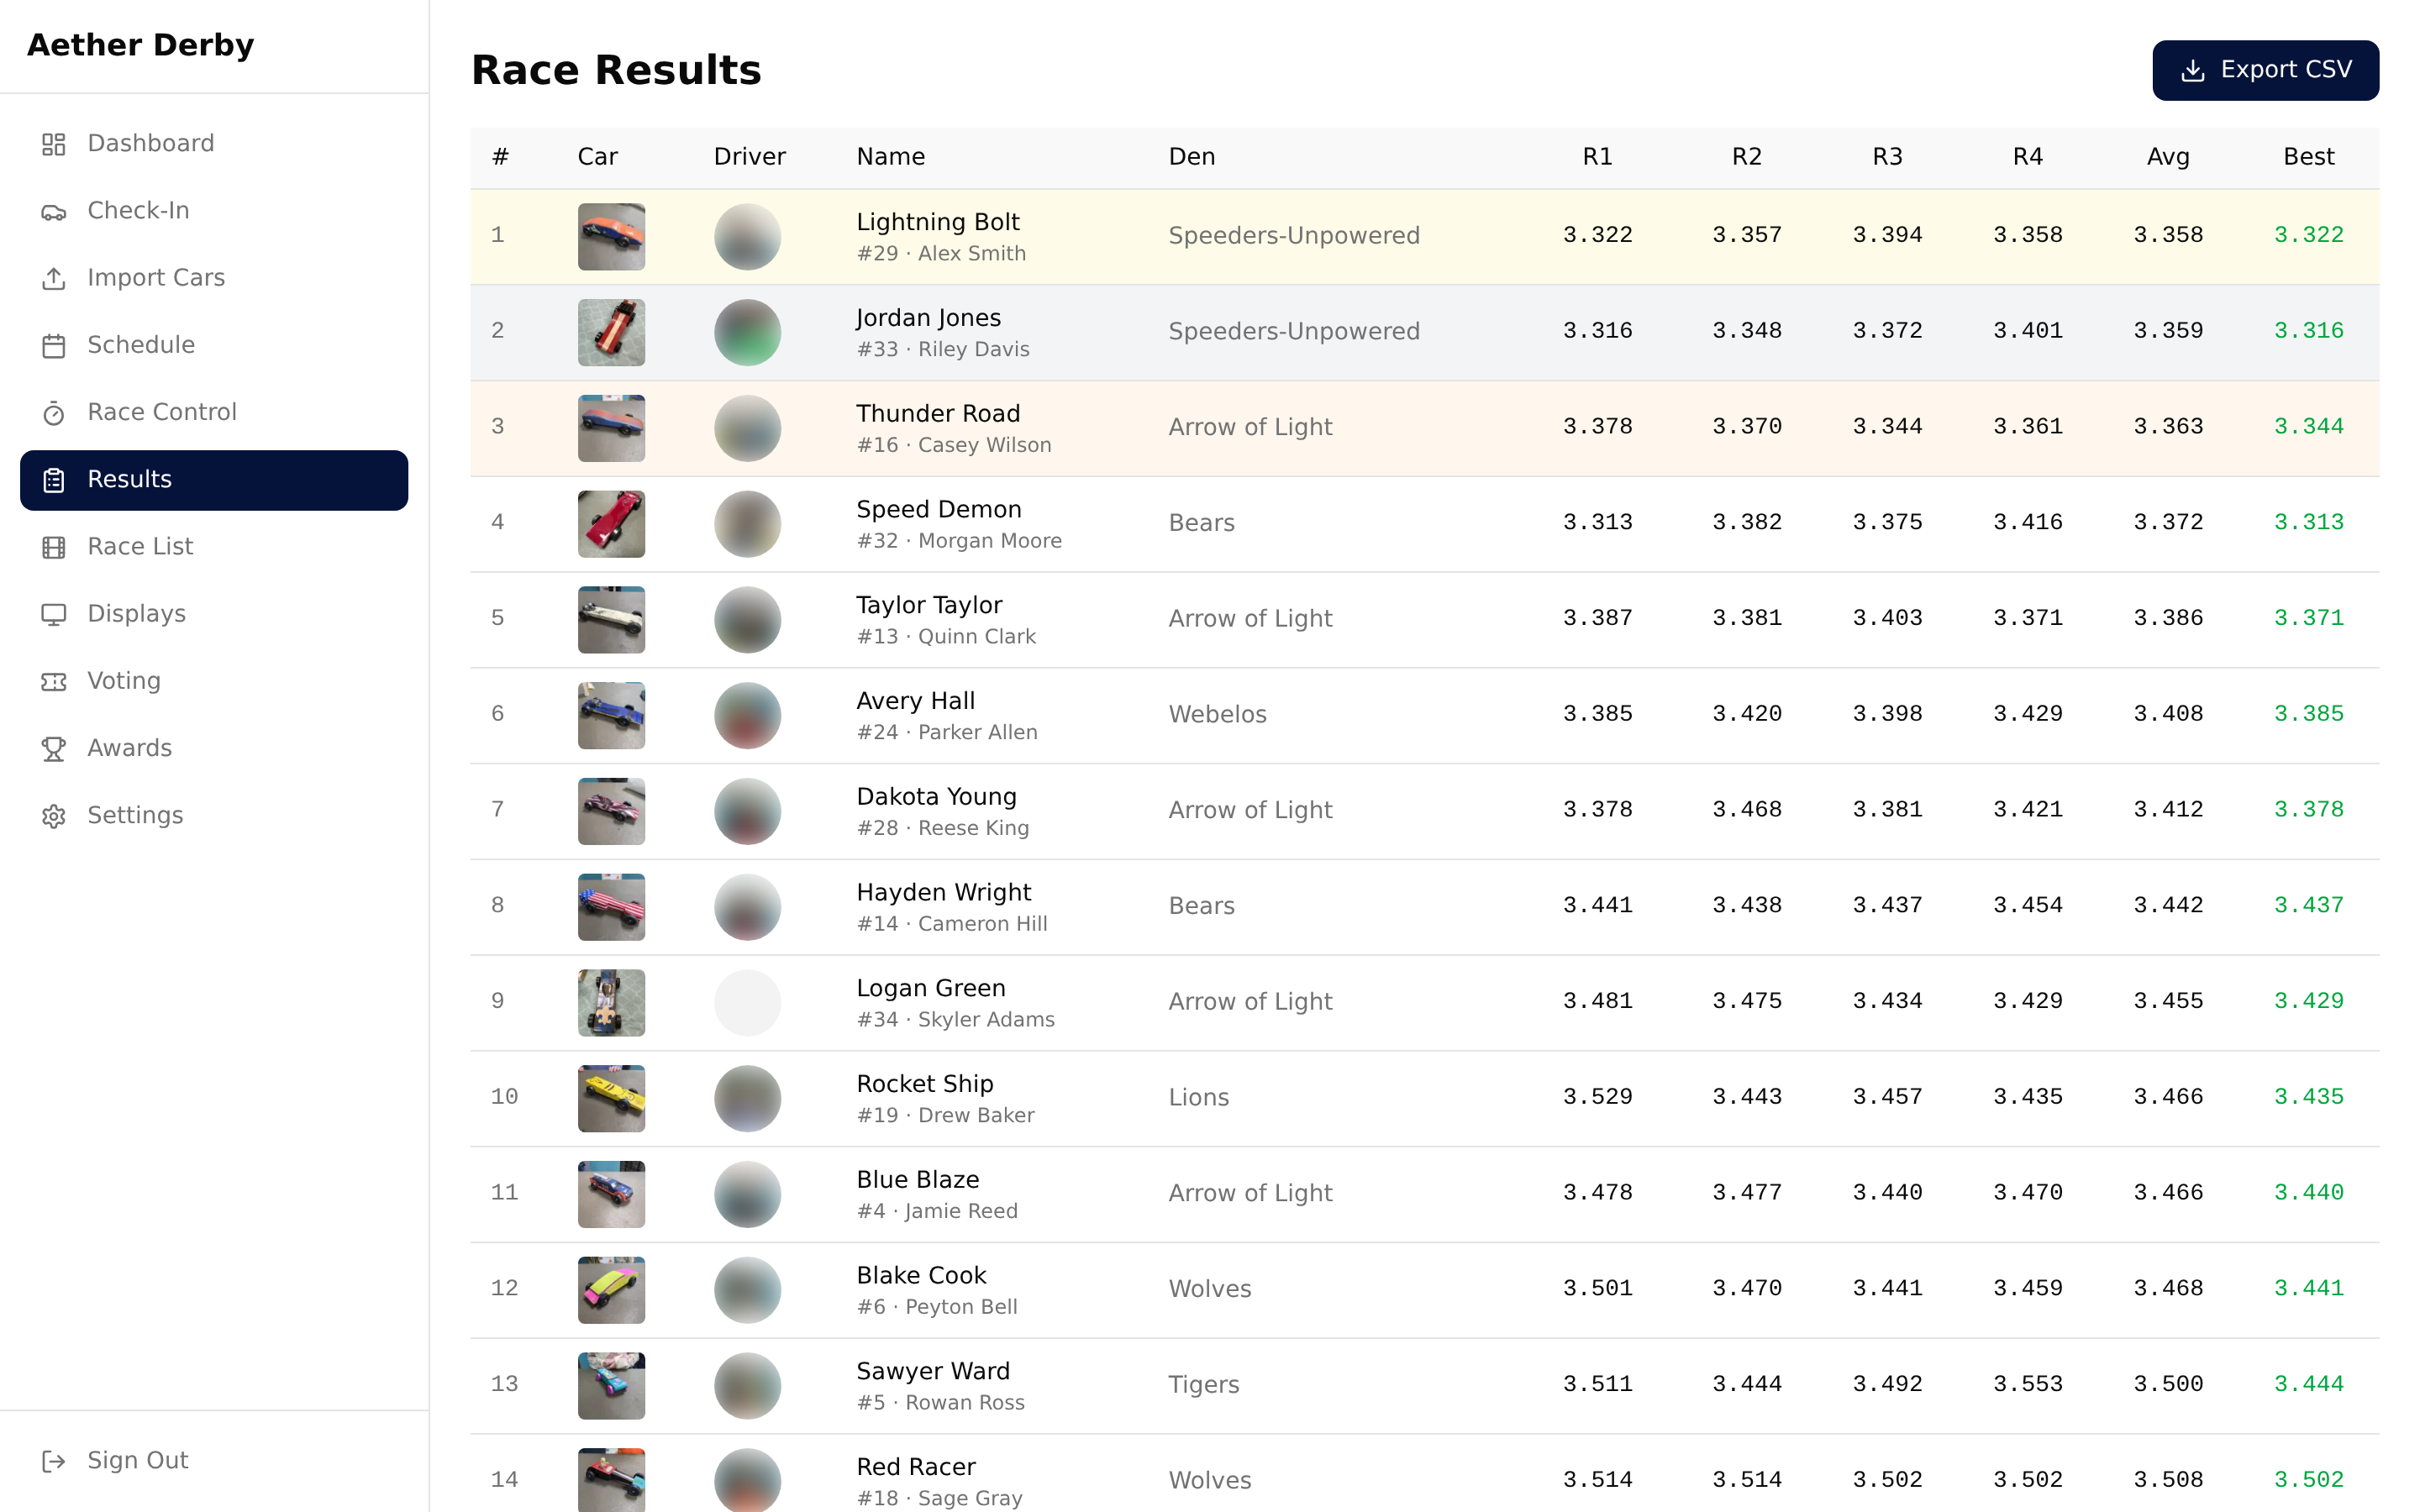
Task: Open the Schedule calendar icon
Action: click(53, 345)
